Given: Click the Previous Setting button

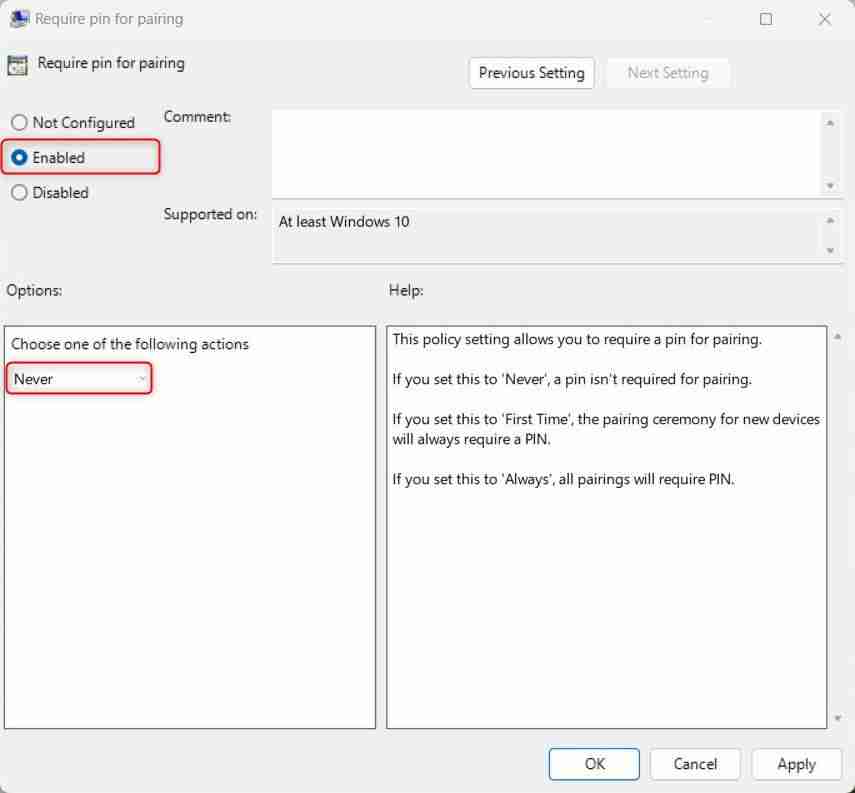Looking at the screenshot, I should 531,72.
